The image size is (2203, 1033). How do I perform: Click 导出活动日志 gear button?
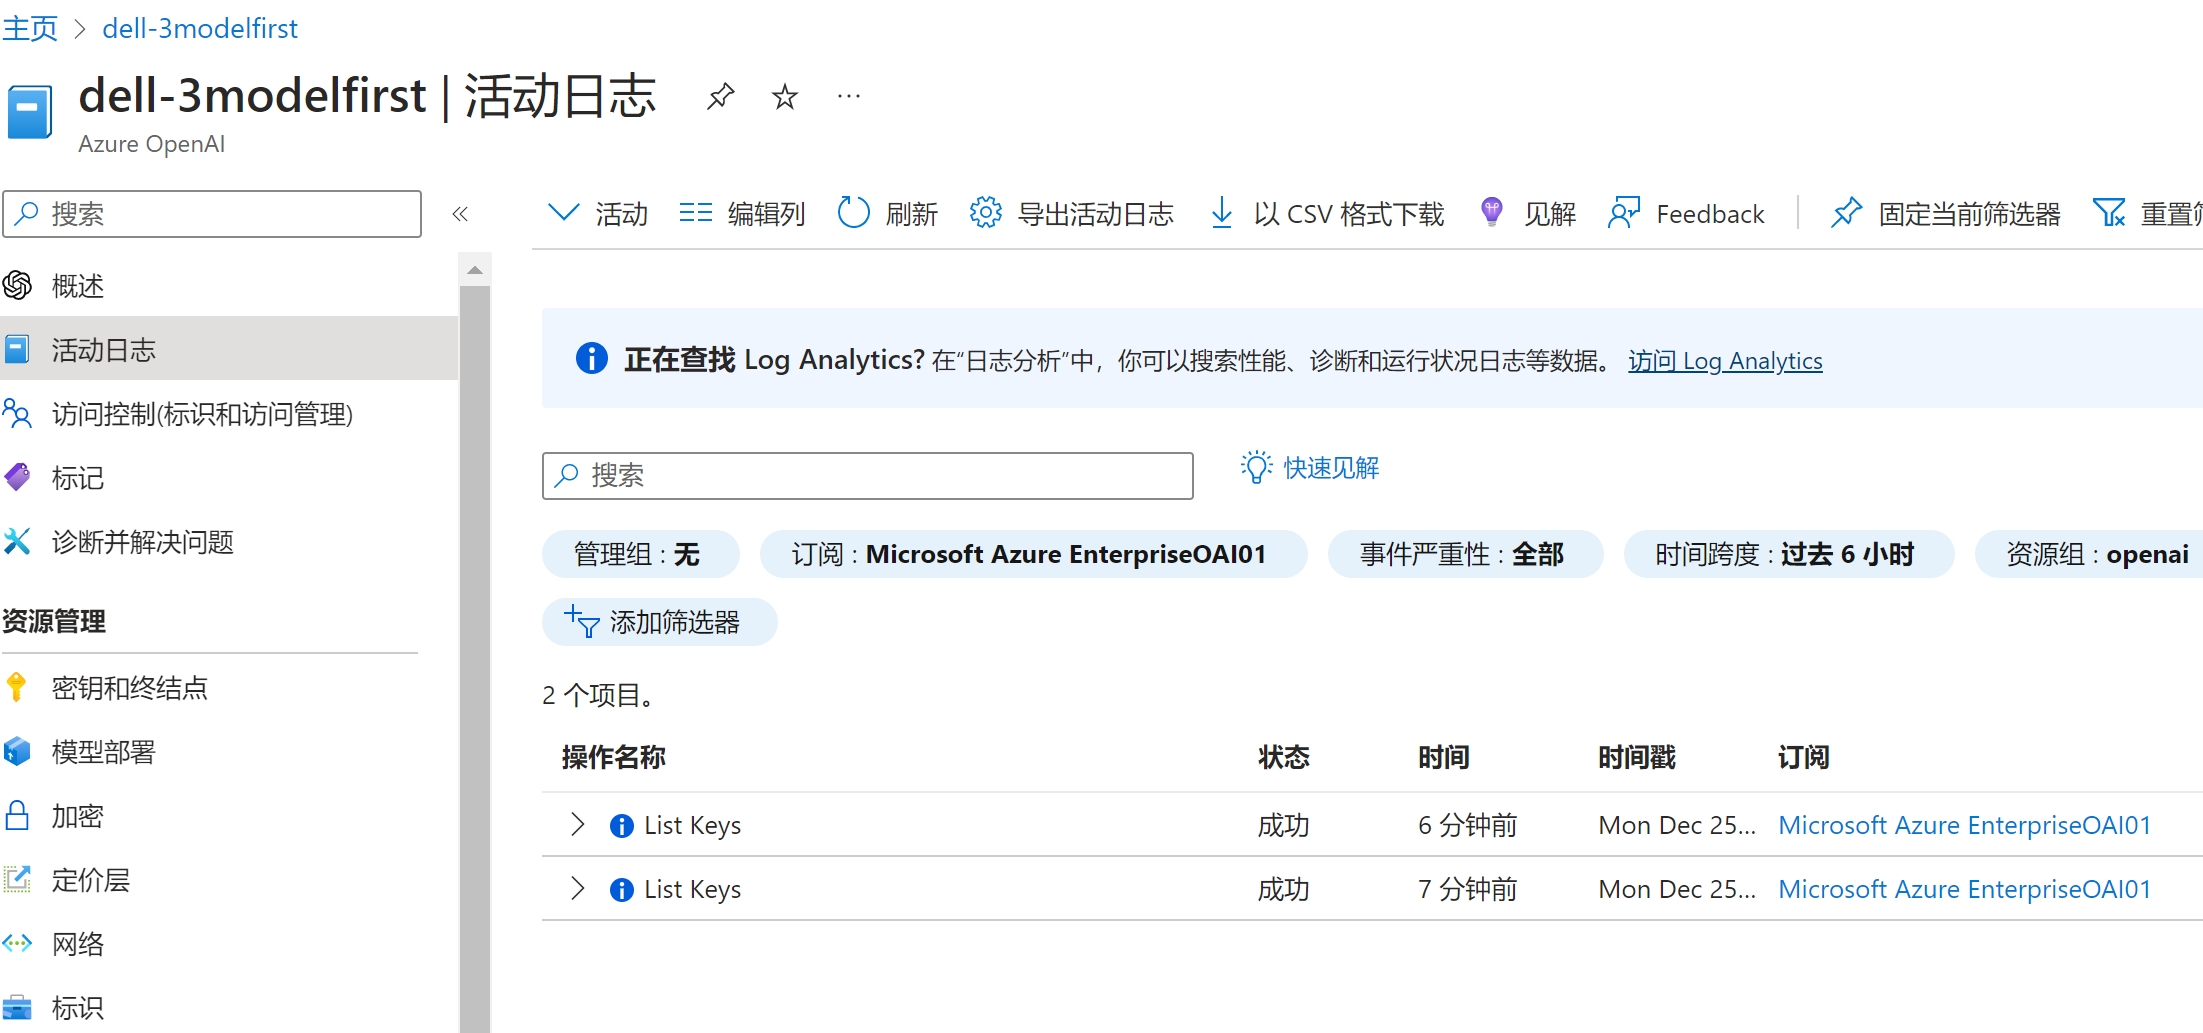pos(1071,213)
